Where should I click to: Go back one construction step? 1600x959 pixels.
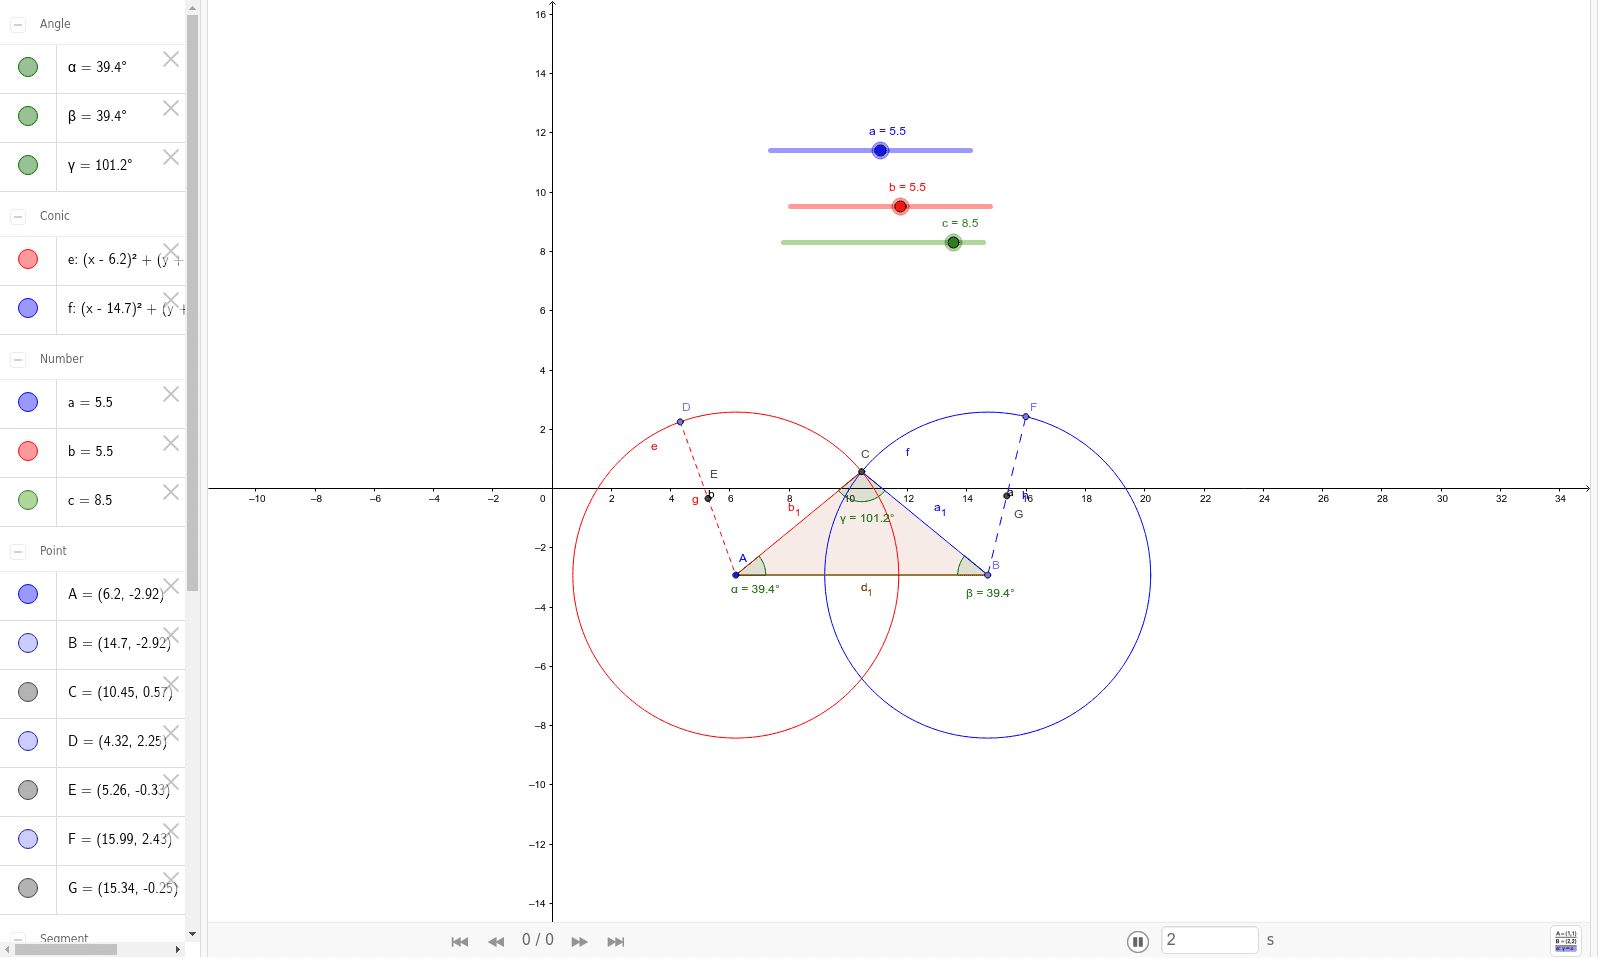[496, 942]
